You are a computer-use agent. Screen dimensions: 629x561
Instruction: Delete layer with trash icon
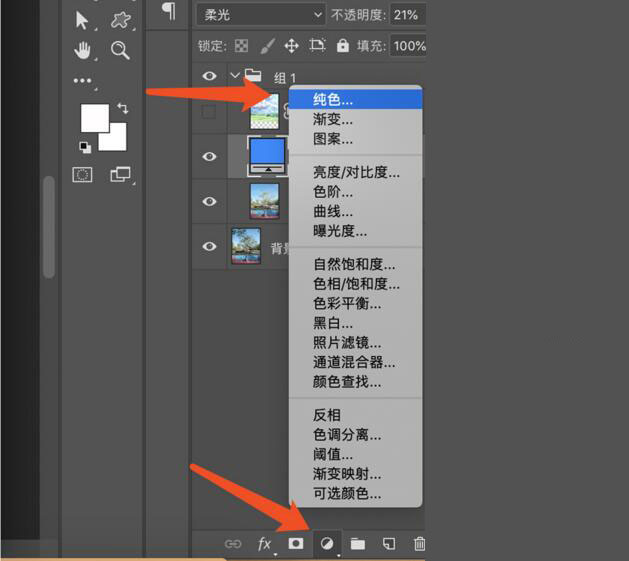coord(420,544)
